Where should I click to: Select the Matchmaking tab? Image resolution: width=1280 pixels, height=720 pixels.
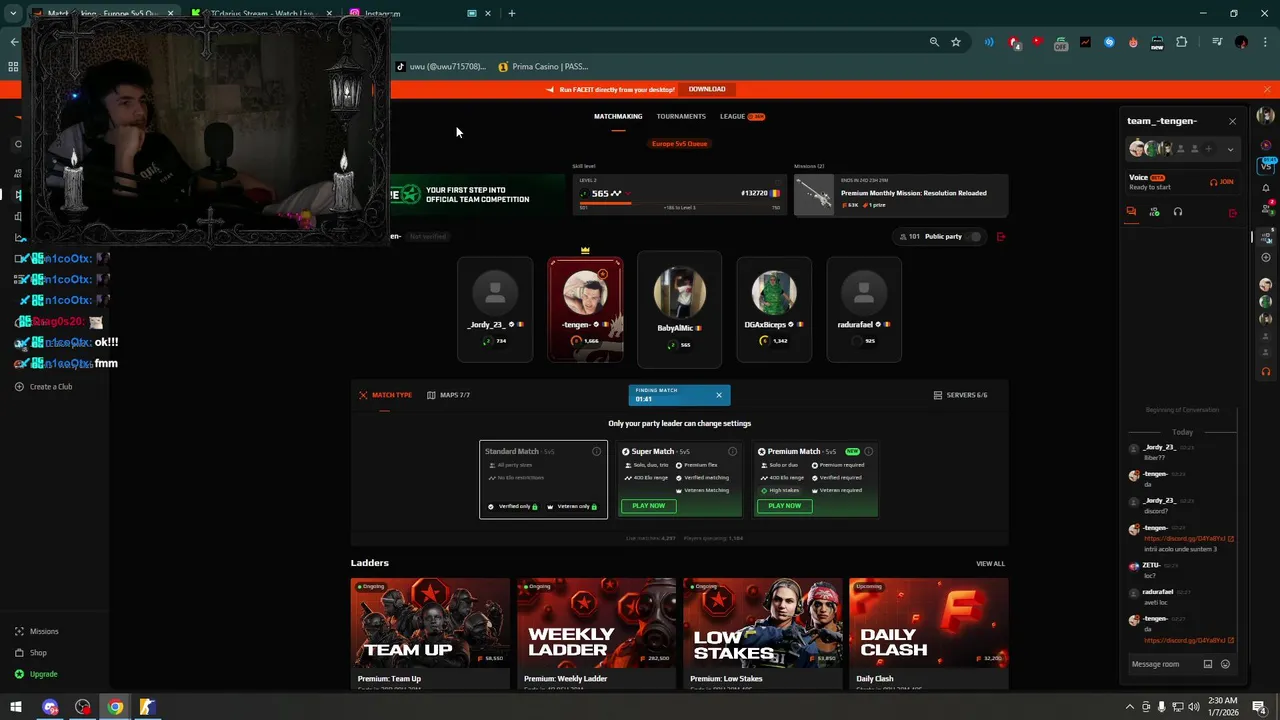(x=618, y=117)
